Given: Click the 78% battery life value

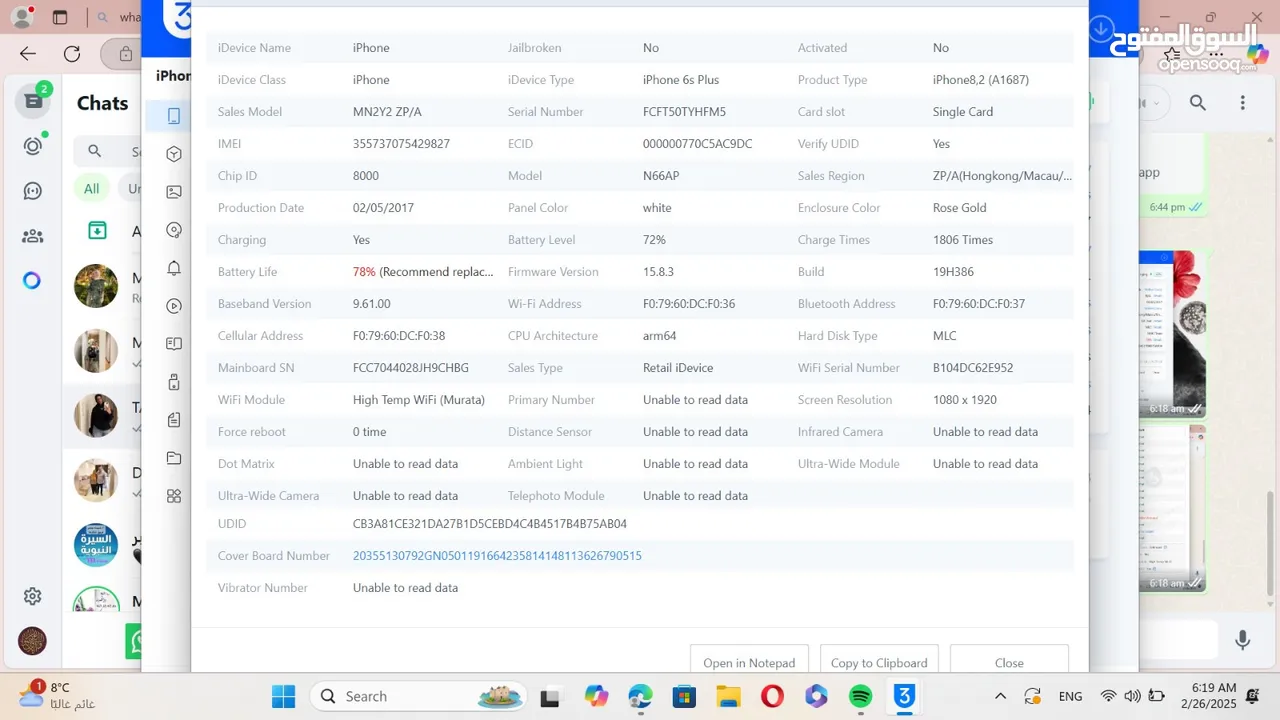Looking at the screenshot, I should click(364, 272).
